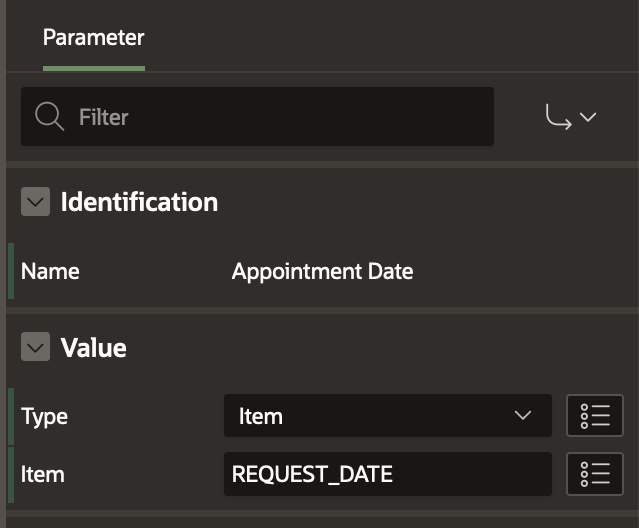Select the Item property label
639x528 pixels.
tap(42, 474)
